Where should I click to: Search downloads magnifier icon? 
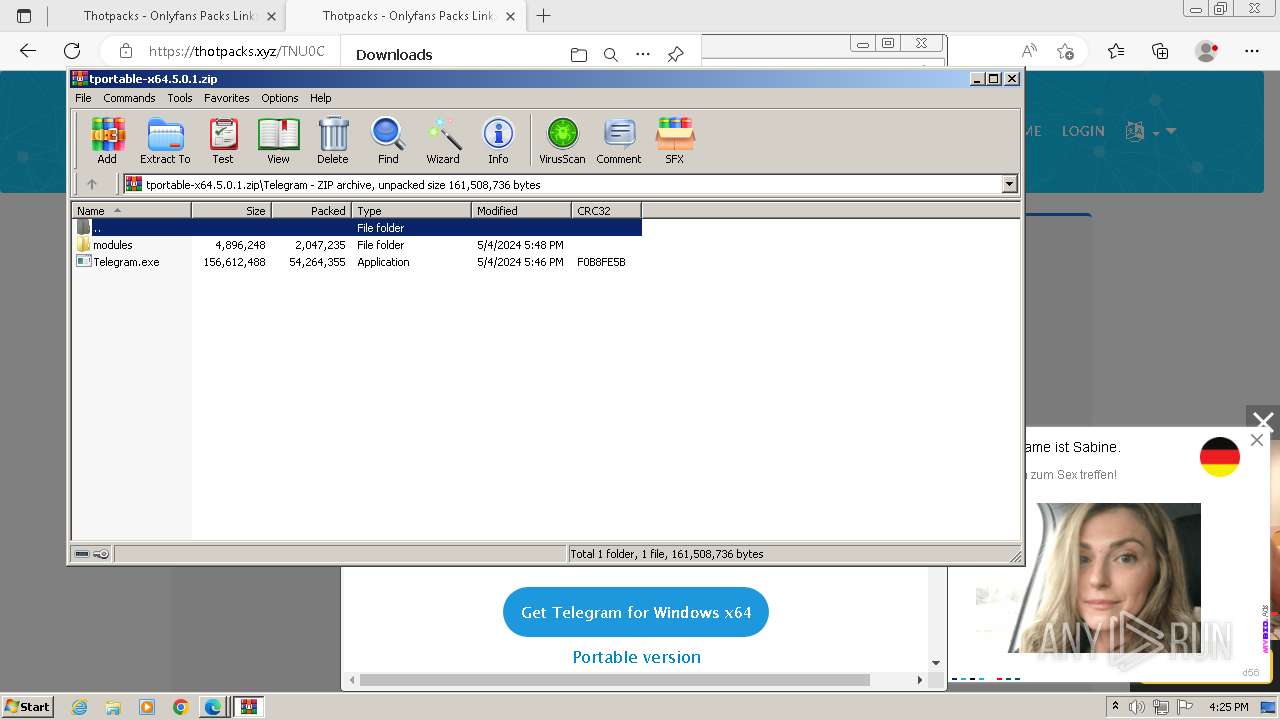point(610,55)
